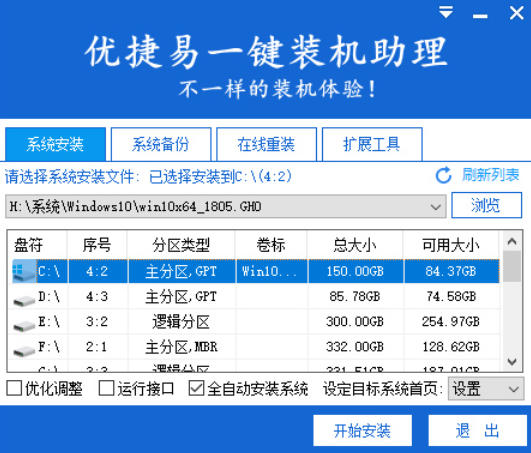
Task: Open the 在线重装 tab
Action: [266, 144]
